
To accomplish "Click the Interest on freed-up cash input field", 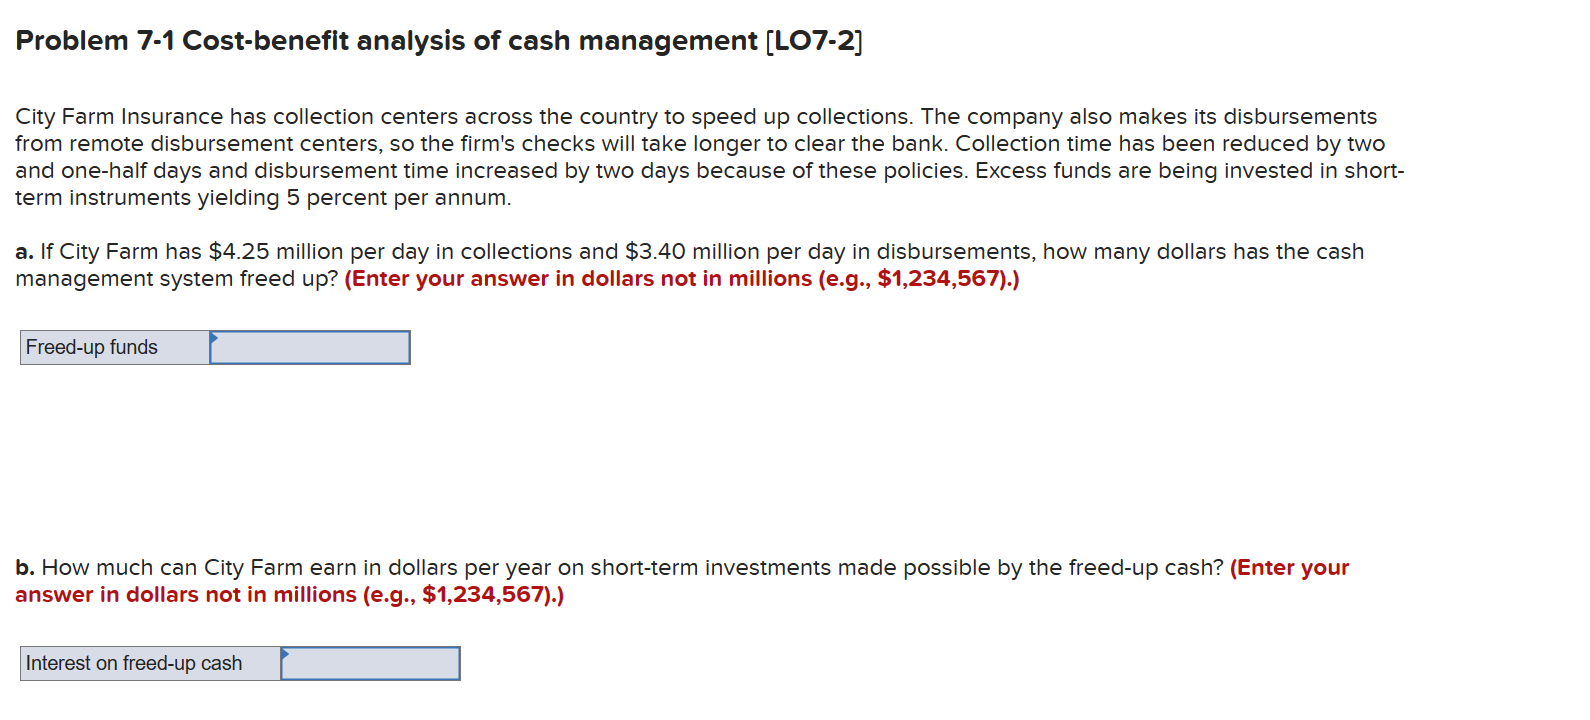I will 370,663.
